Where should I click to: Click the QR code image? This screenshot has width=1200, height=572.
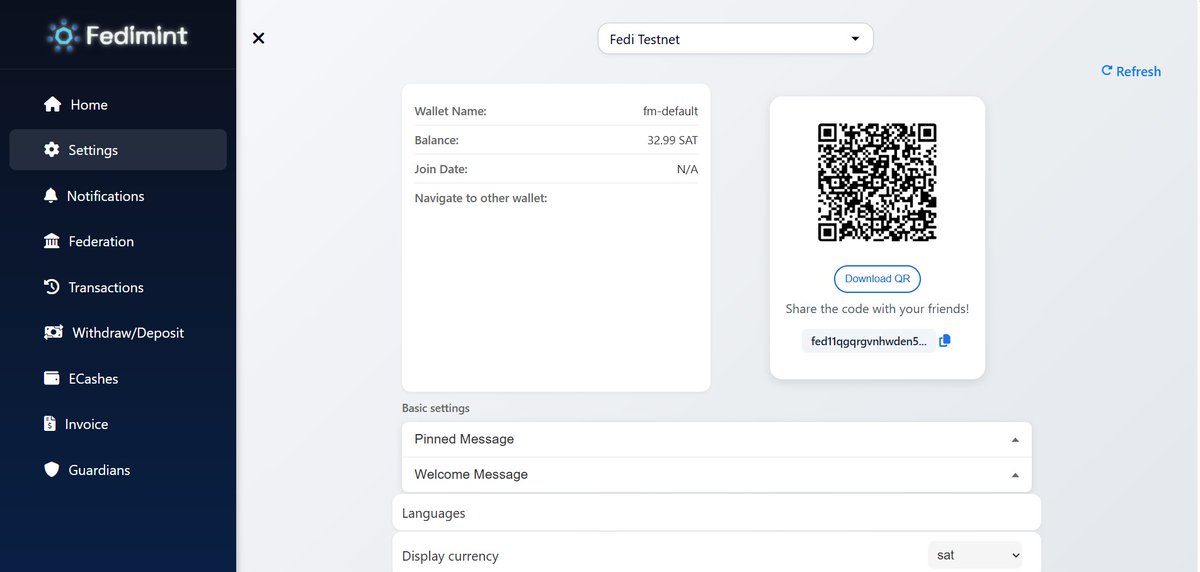click(877, 182)
